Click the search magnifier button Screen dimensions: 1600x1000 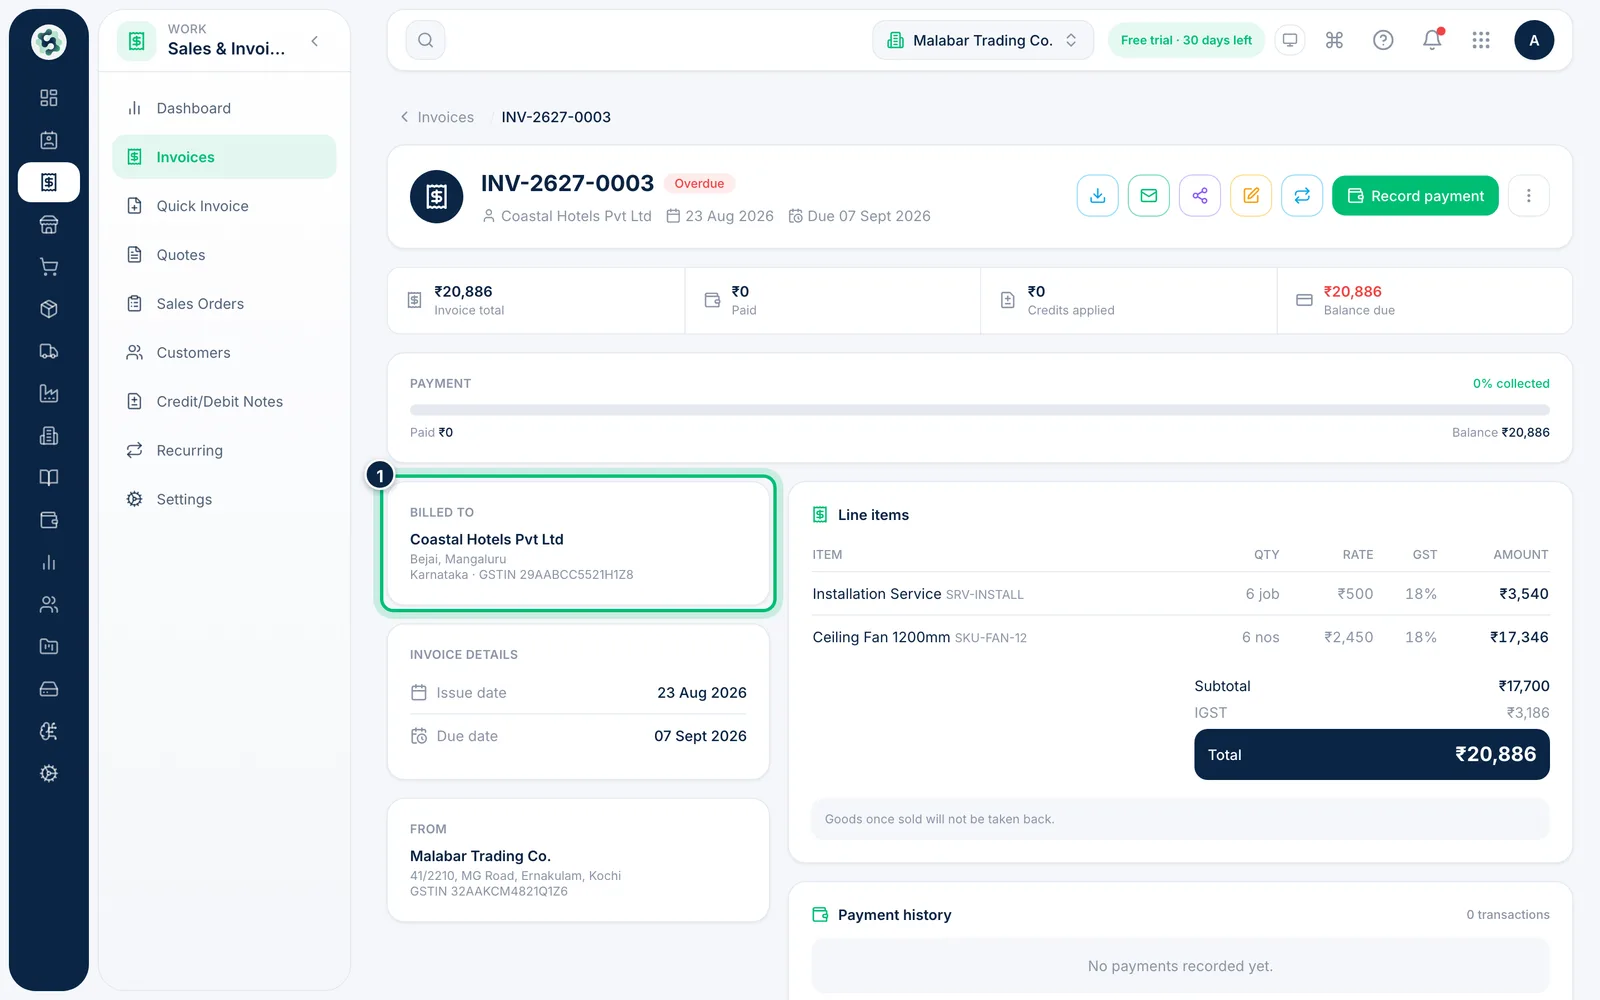tap(425, 40)
